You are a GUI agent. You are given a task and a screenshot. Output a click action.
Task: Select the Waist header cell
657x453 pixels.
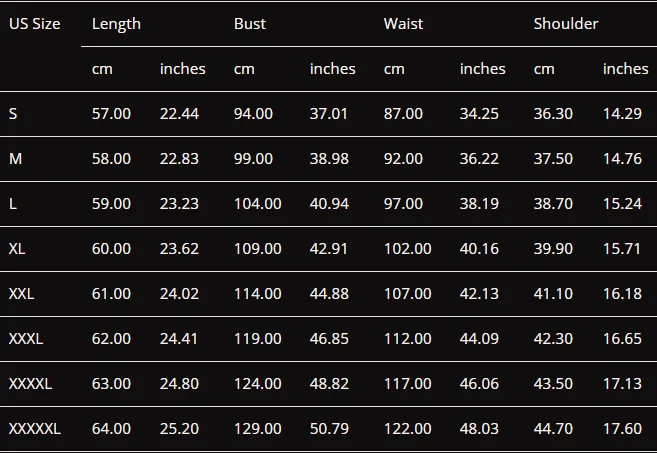(403, 24)
